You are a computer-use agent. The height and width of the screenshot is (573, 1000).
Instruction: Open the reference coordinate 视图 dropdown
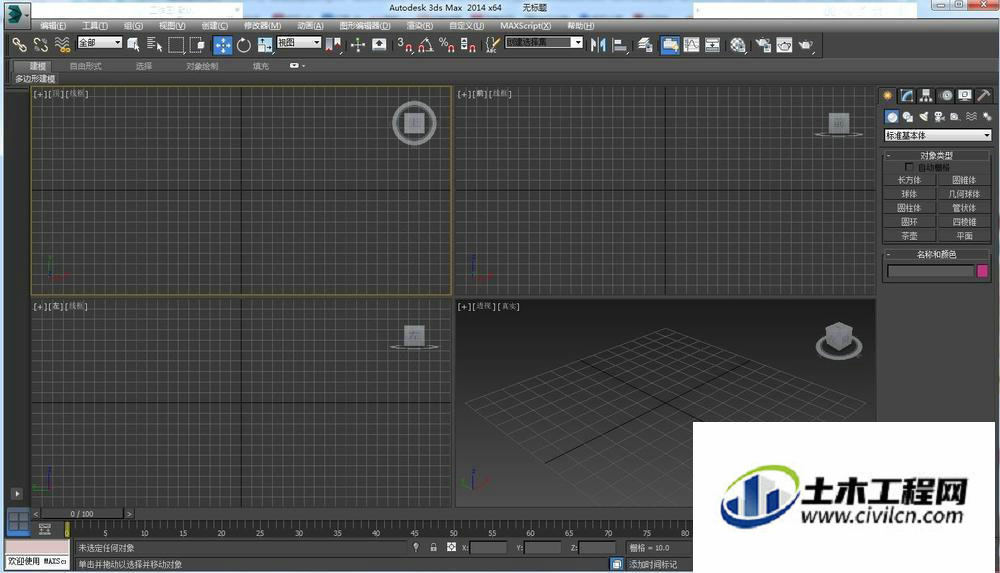tap(299, 42)
